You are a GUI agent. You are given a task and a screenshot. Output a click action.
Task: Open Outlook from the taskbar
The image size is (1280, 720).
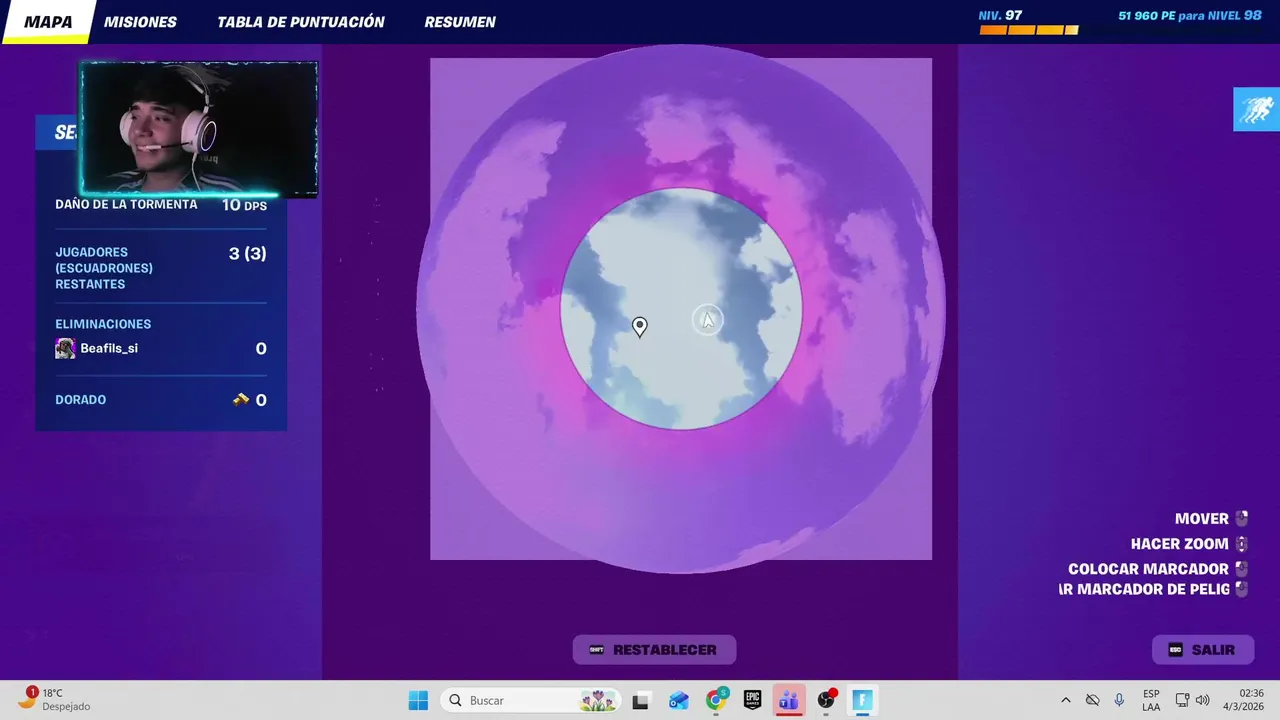point(679,701)
